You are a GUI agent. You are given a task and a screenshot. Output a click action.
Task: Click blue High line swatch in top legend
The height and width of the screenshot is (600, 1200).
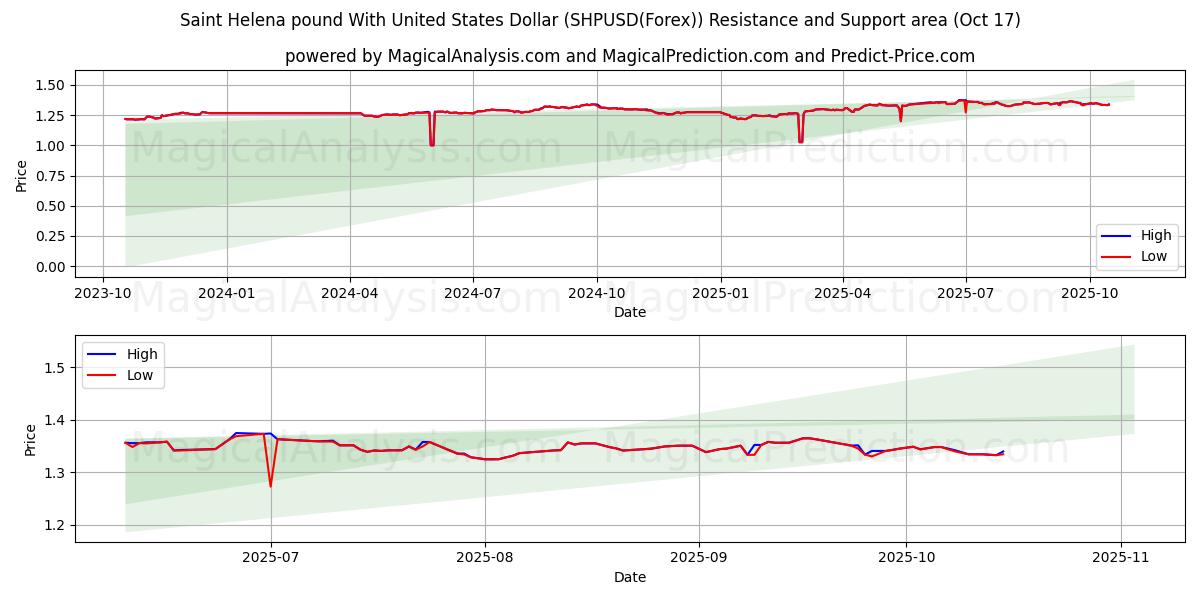(x=1116, y=236)
